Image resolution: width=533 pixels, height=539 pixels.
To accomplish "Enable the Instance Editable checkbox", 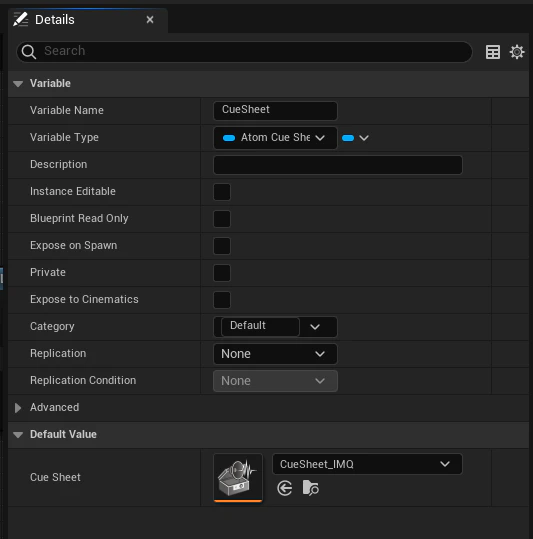I will coord(222,192).
